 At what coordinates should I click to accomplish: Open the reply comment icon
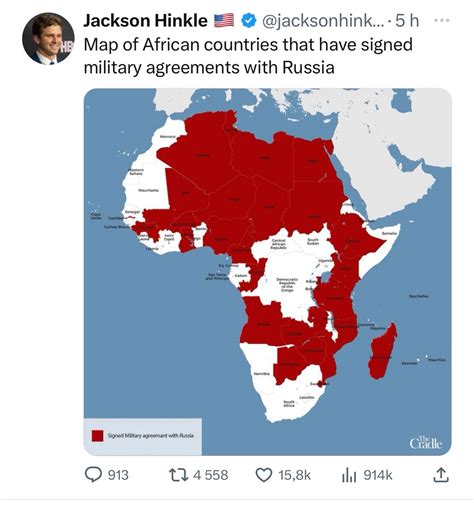(93, 475)
